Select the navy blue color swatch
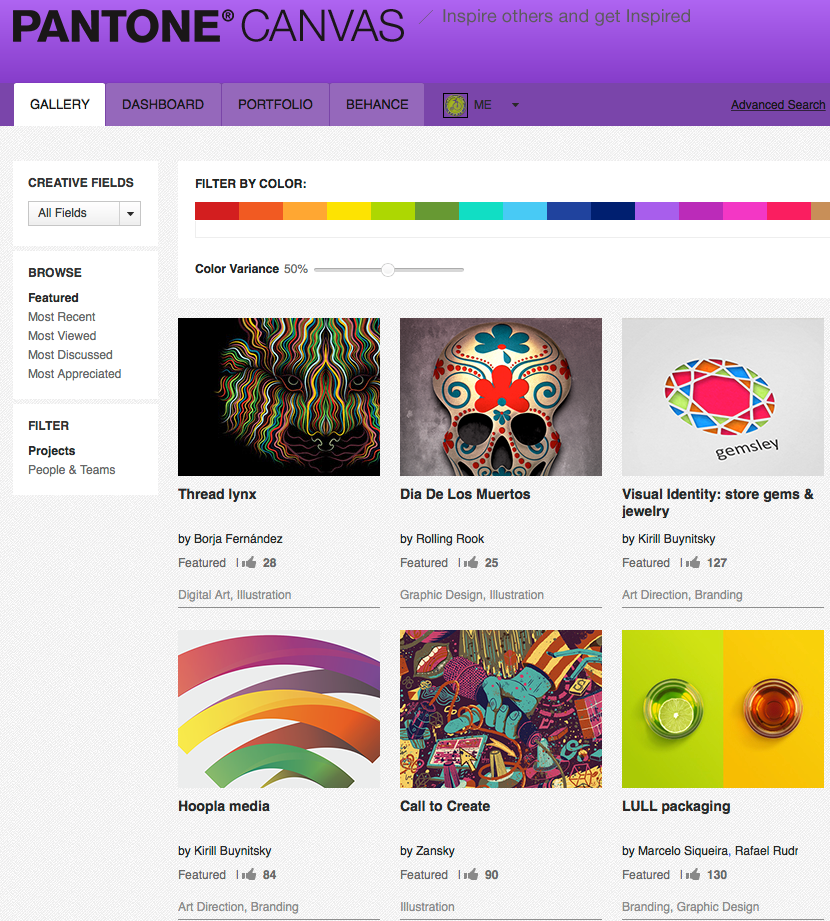830x921 pixels. pyautogui.click(x=613, y=211)
